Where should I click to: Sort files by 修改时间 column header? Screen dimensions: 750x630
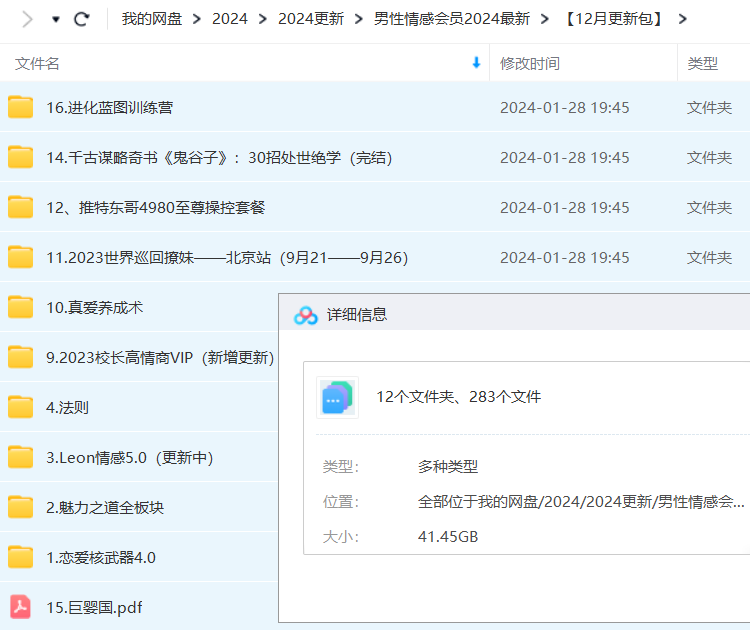(530, 63)
